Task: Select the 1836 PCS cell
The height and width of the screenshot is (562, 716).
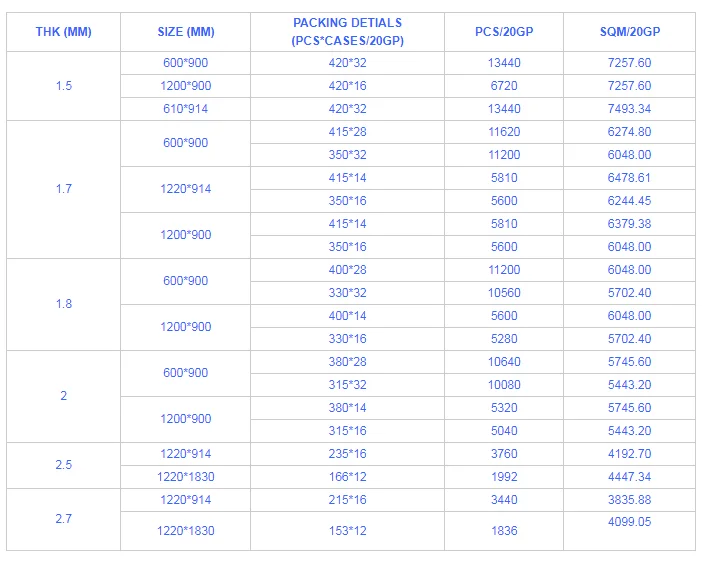Action: [504, 531]
